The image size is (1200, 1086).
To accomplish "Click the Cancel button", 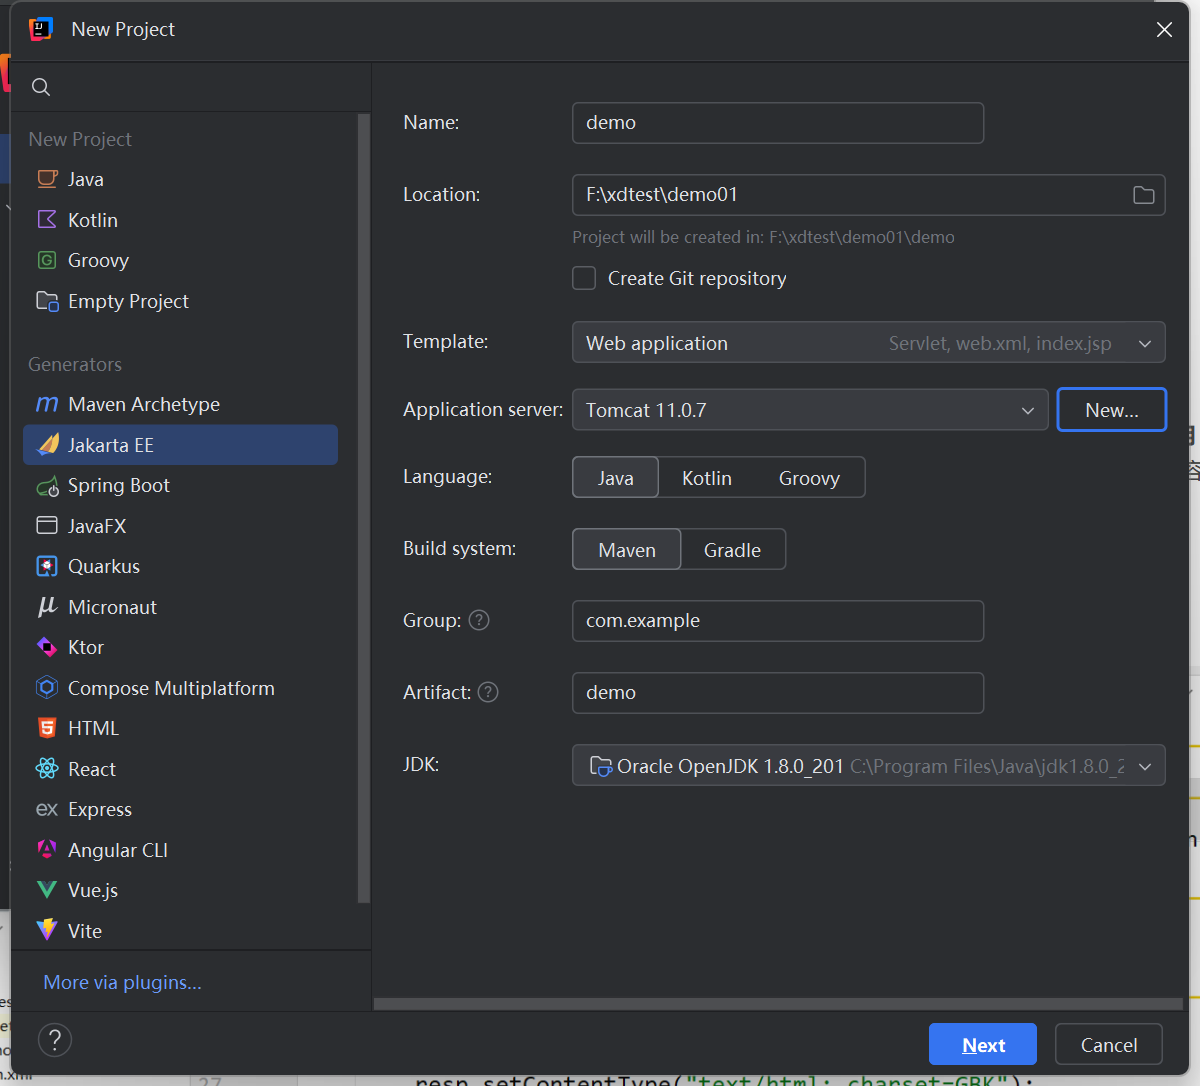I will click(1109, 1044).
